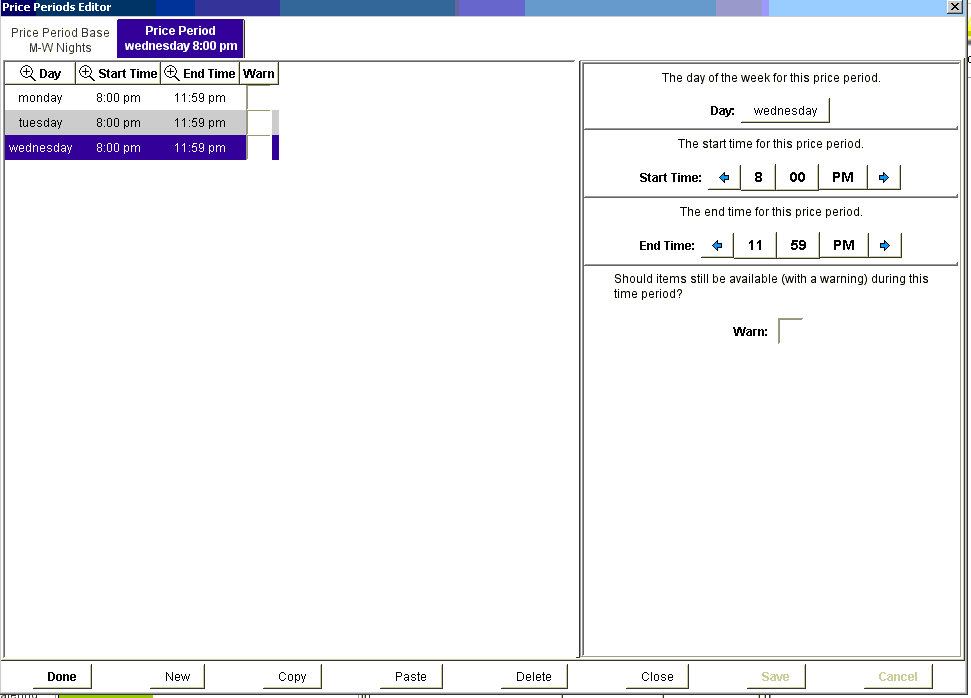Switch to Price Period Base M-W Nights tab
Screen dimensions: 971x698
coord(60,40)
